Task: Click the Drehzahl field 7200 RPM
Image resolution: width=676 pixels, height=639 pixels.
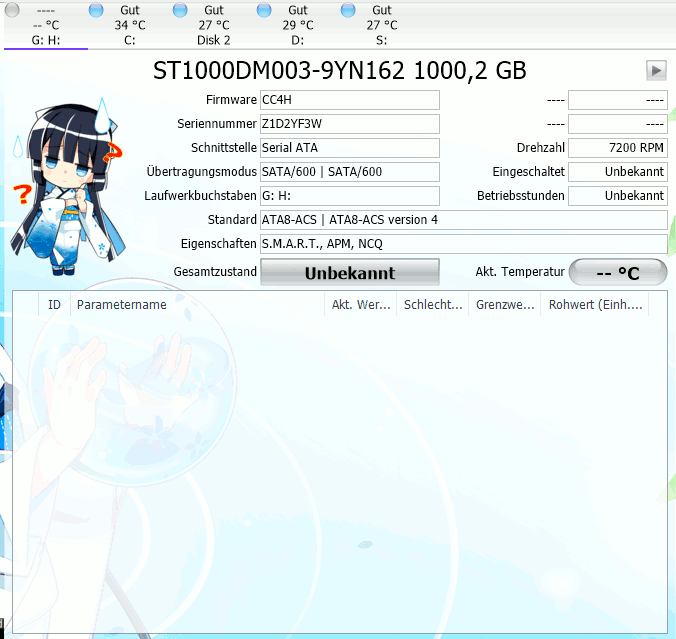Action: point(618,148)
